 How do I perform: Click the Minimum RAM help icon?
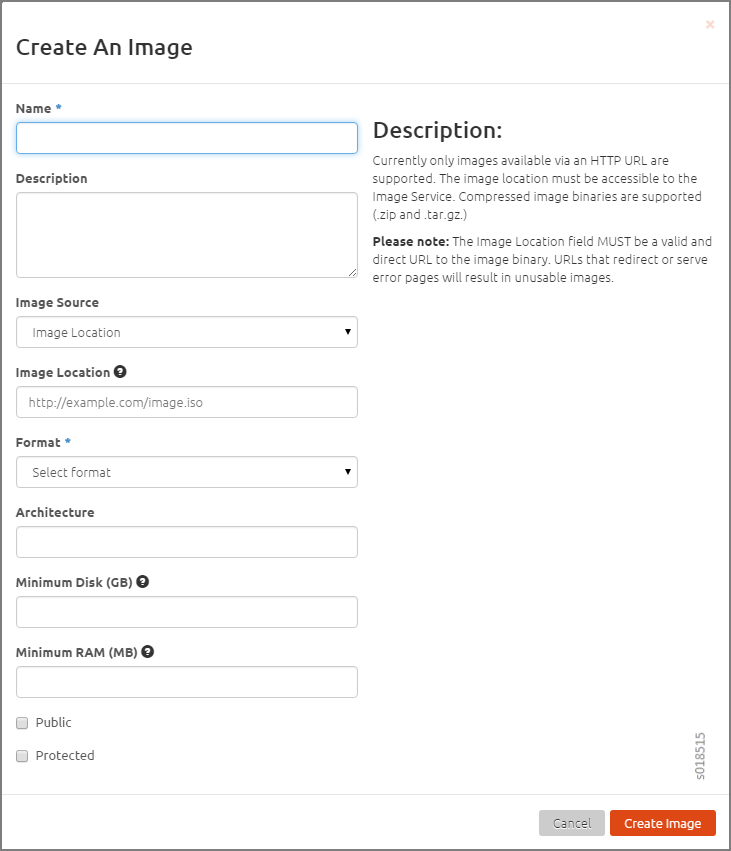coord(148,652)
